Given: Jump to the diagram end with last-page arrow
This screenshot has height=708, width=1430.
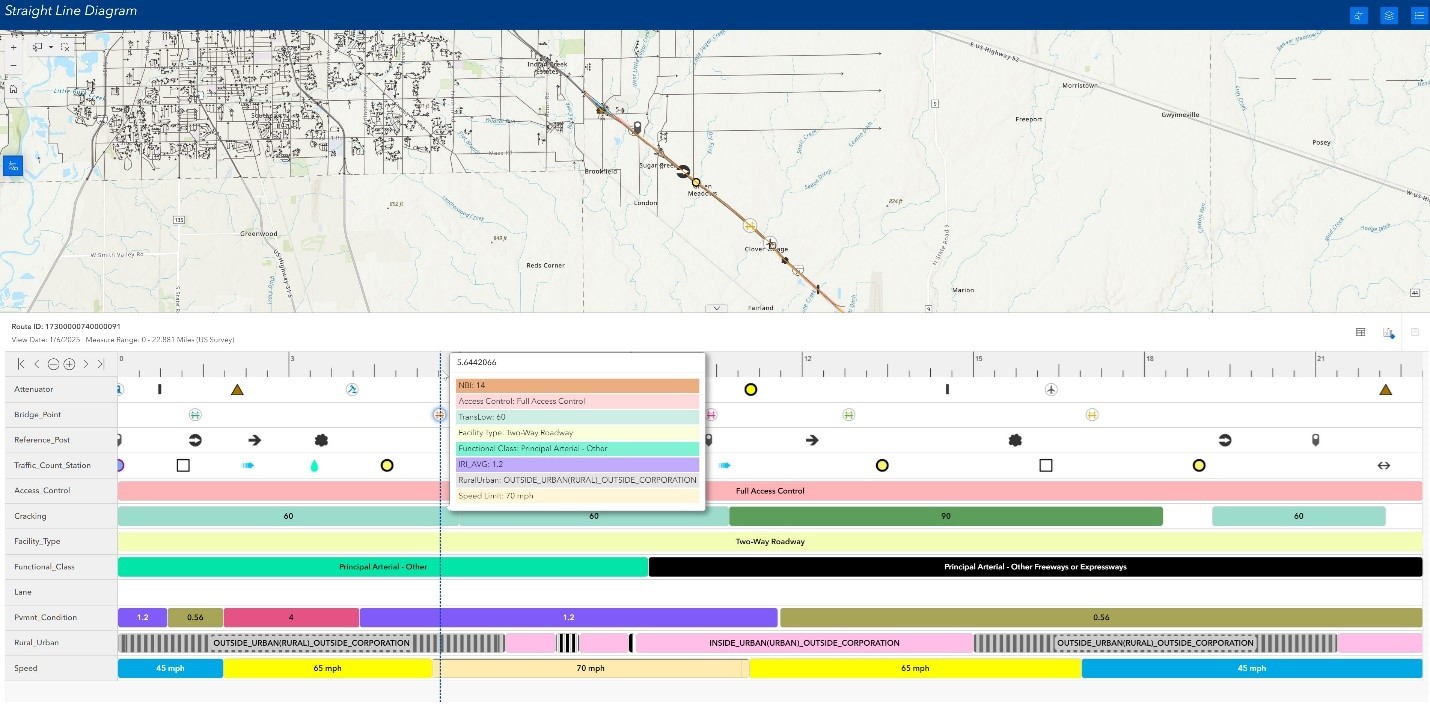Looking at the screenshot, I should click(99, 363).
